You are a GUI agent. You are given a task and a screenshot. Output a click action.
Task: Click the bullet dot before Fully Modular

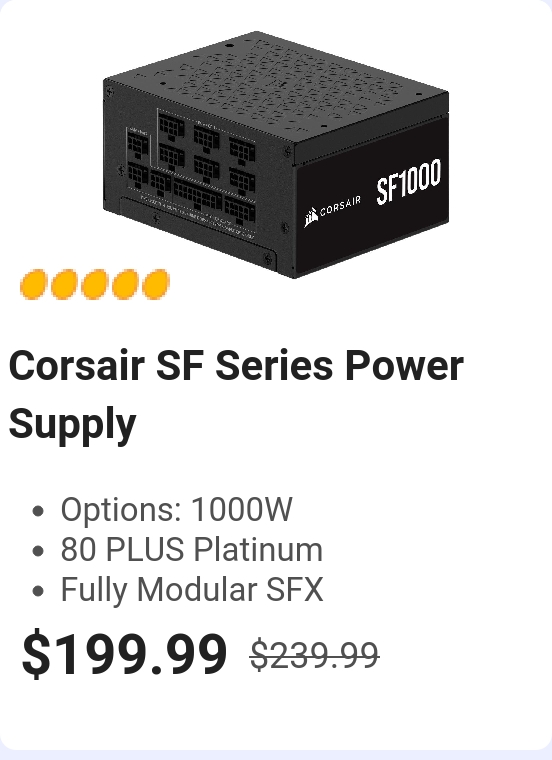click(x=38, y=591)
